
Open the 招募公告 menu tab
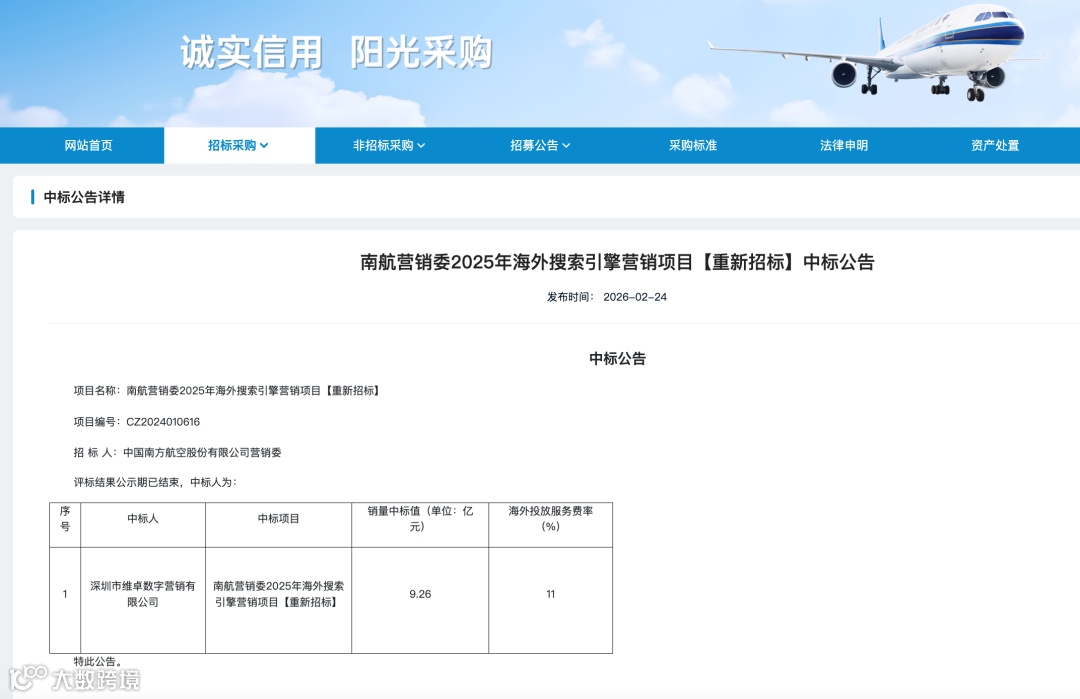tap(540, 145)
